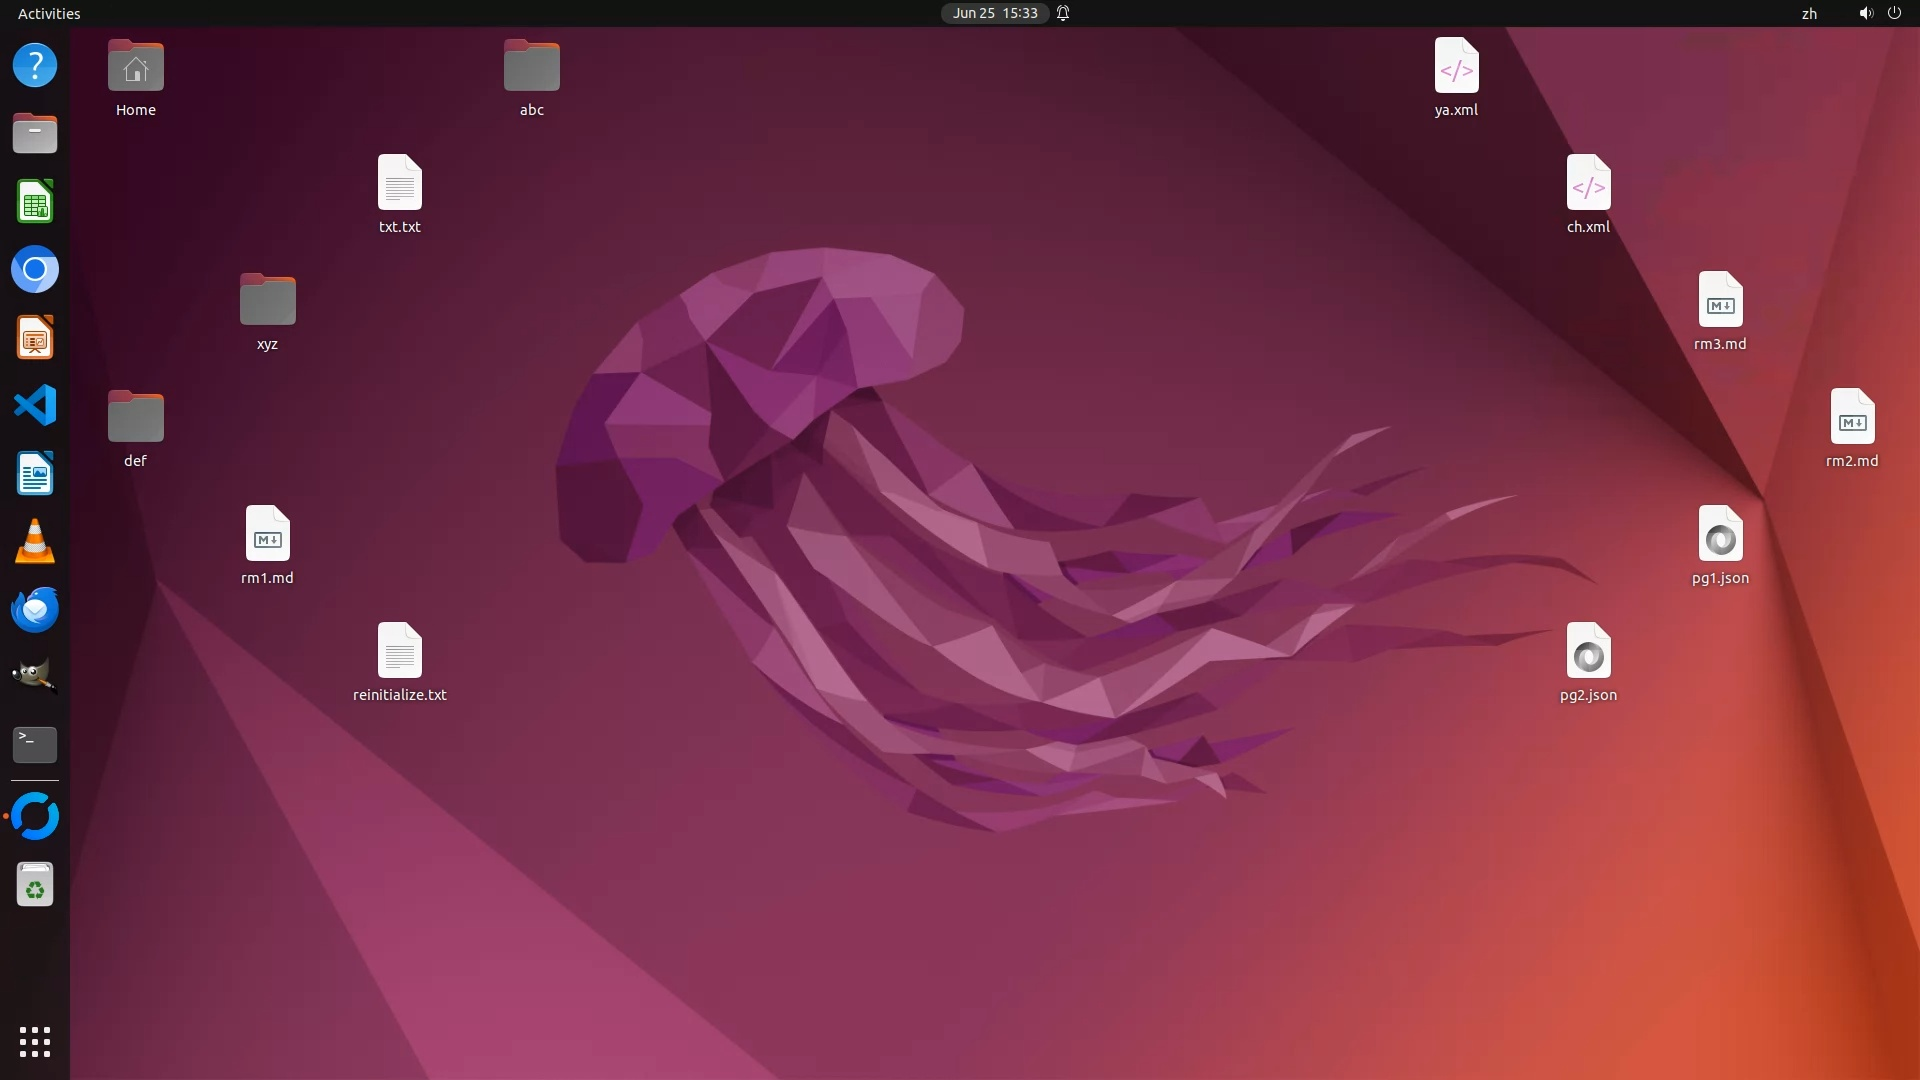Launch Terminal from the dock
This screenshot has height=1080, width=1920.
(x=35, y=745)
